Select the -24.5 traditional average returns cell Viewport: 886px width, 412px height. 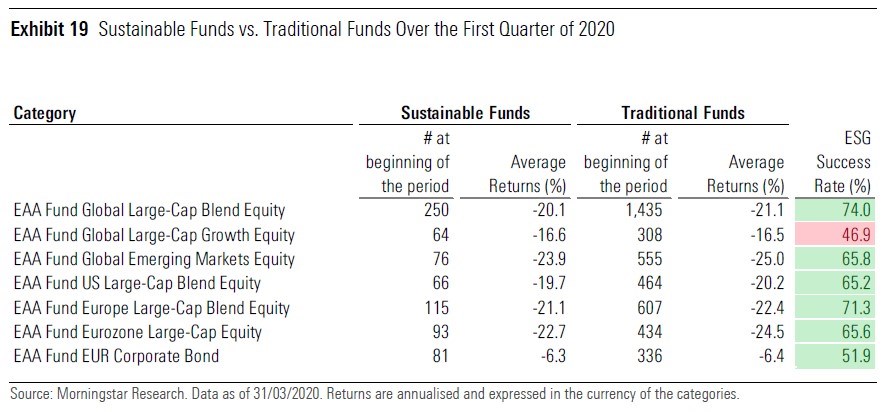[768, 331]
